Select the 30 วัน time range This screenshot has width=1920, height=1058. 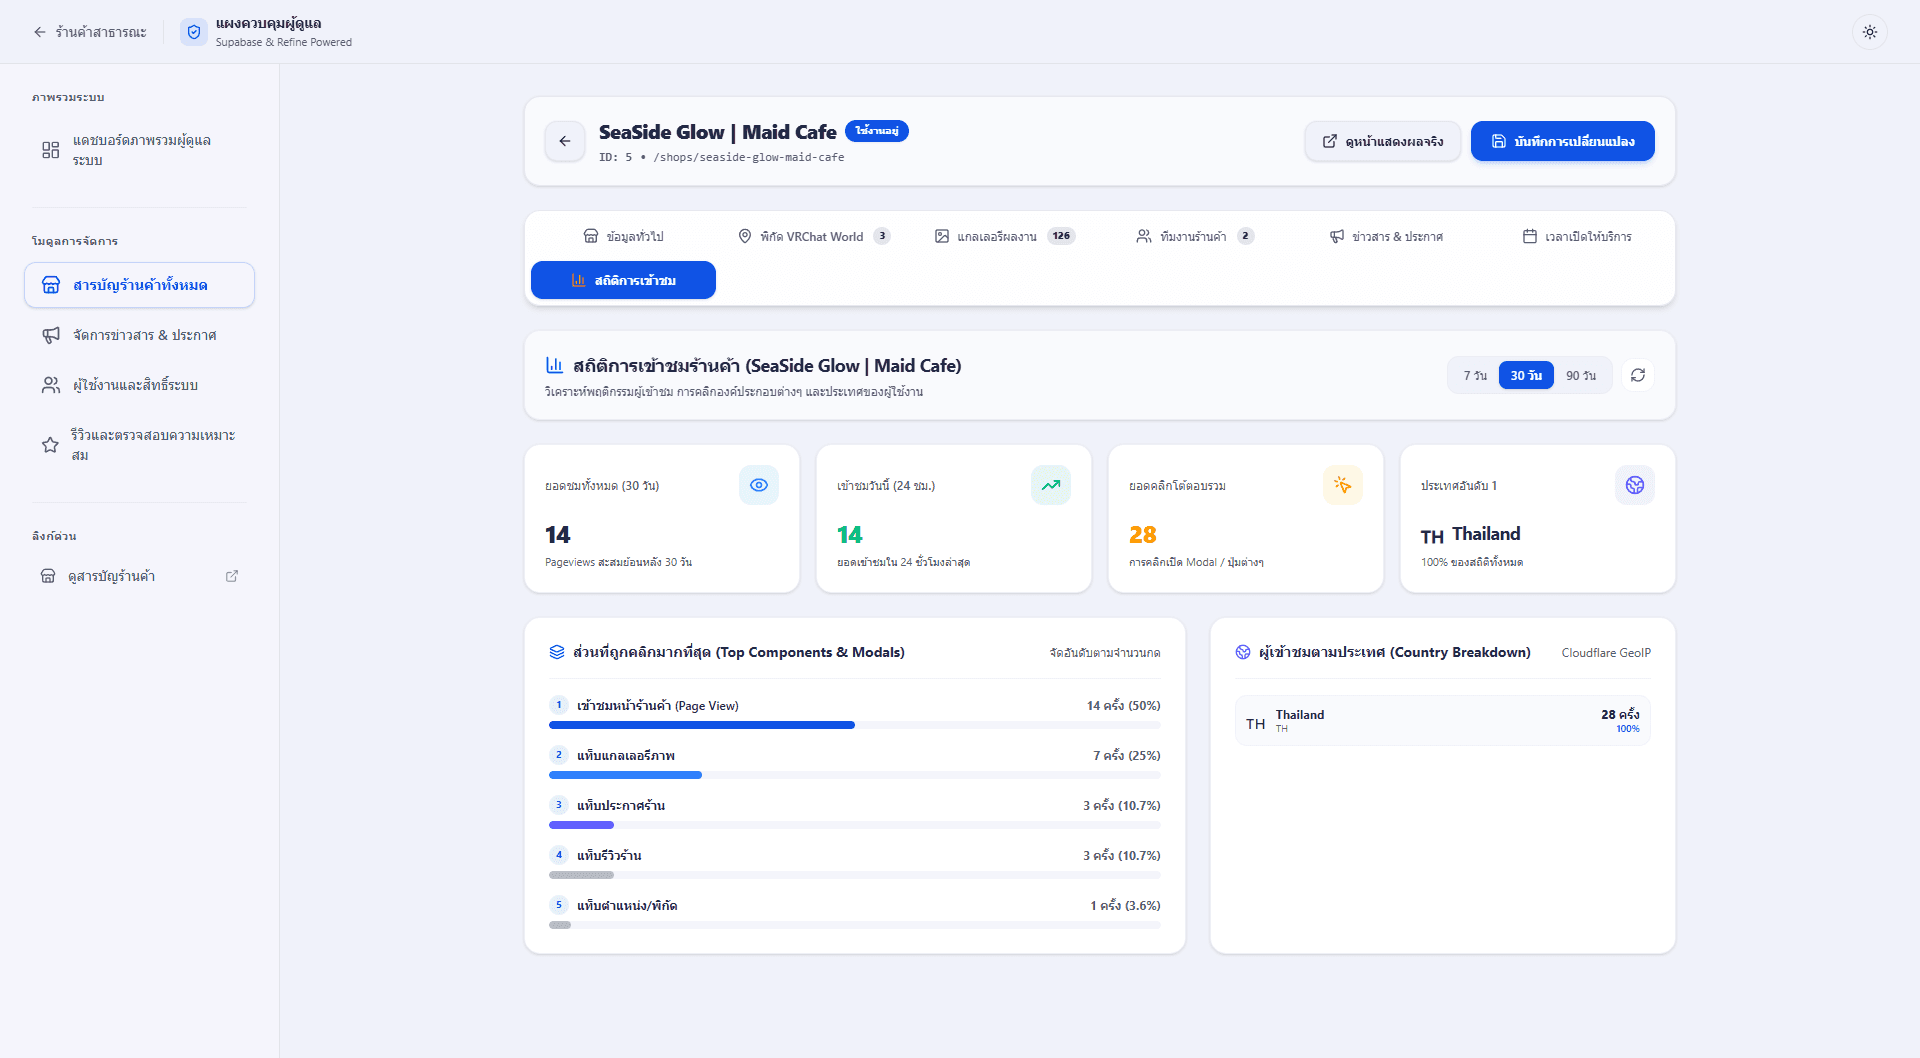coord(1526,376)
